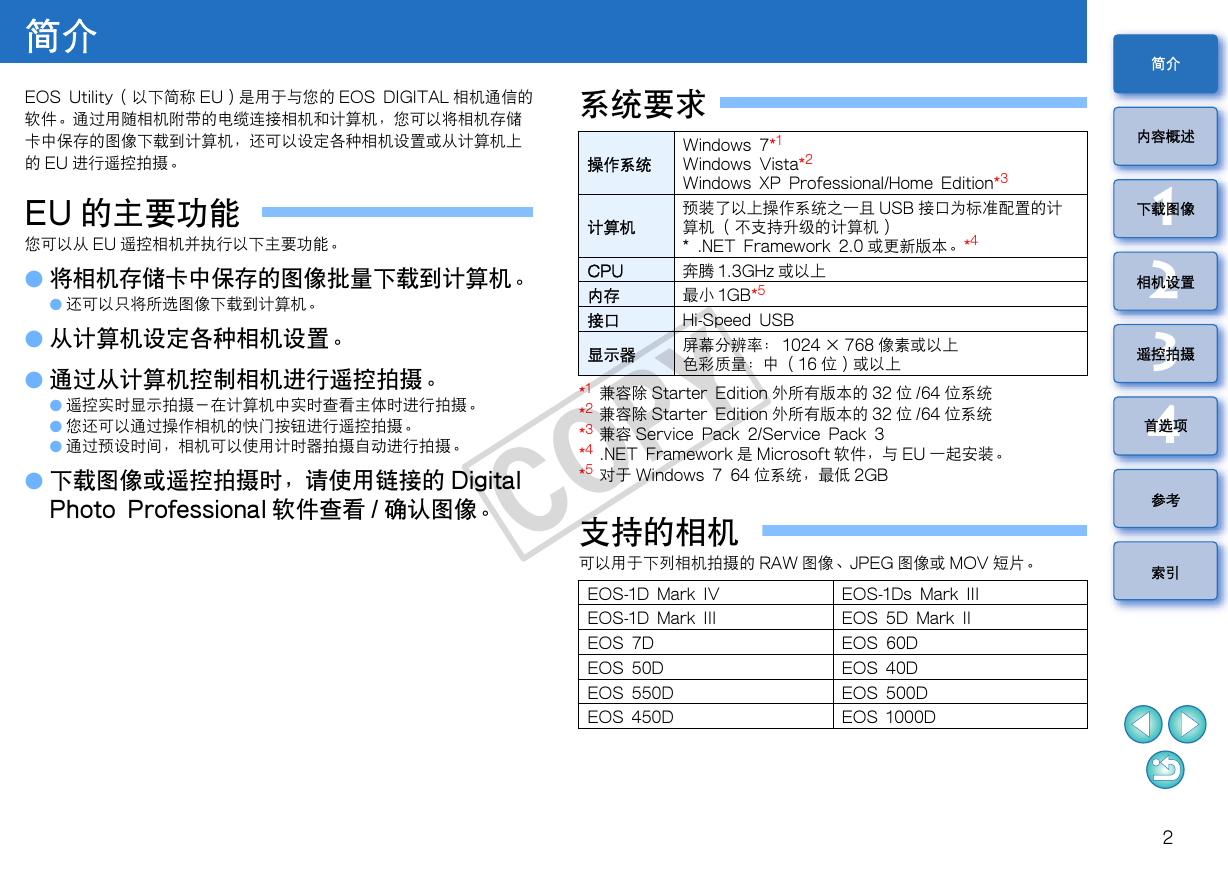
Task: Click the page number 2
Action: [1167, 838]
